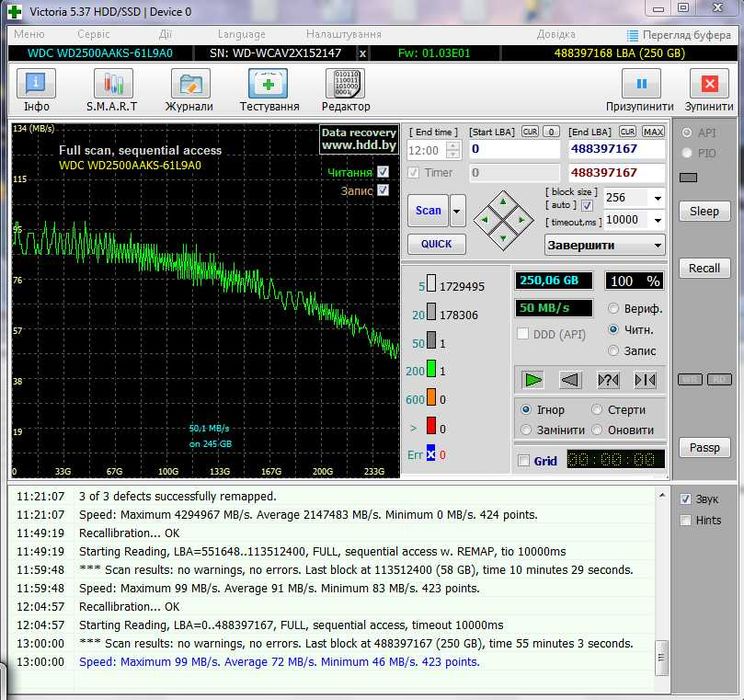Click the Sleep button
Image resolution: width=744 pixels, height=700 pixels.
704,211
